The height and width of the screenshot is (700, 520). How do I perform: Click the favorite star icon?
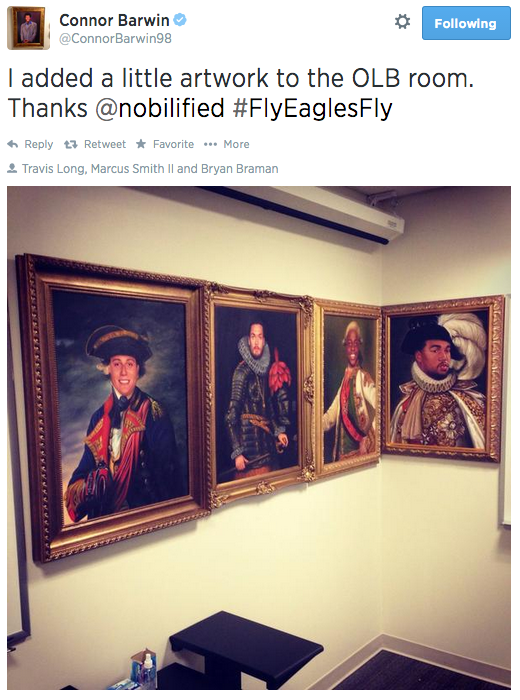click(x=141, y=144)
